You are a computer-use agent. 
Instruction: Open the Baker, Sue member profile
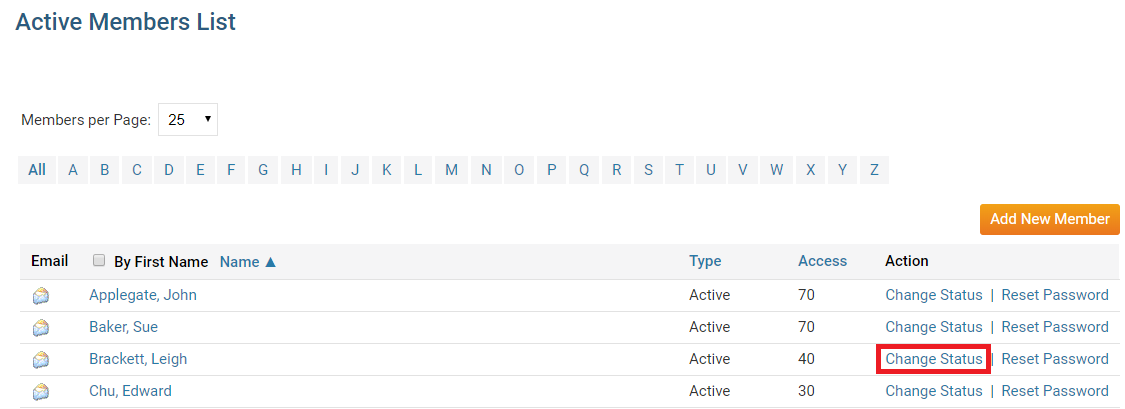click(x=123, y=327)
